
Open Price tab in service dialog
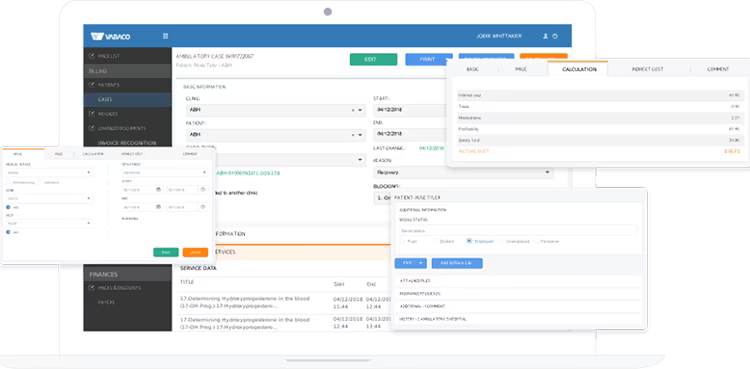pos(59,154)
